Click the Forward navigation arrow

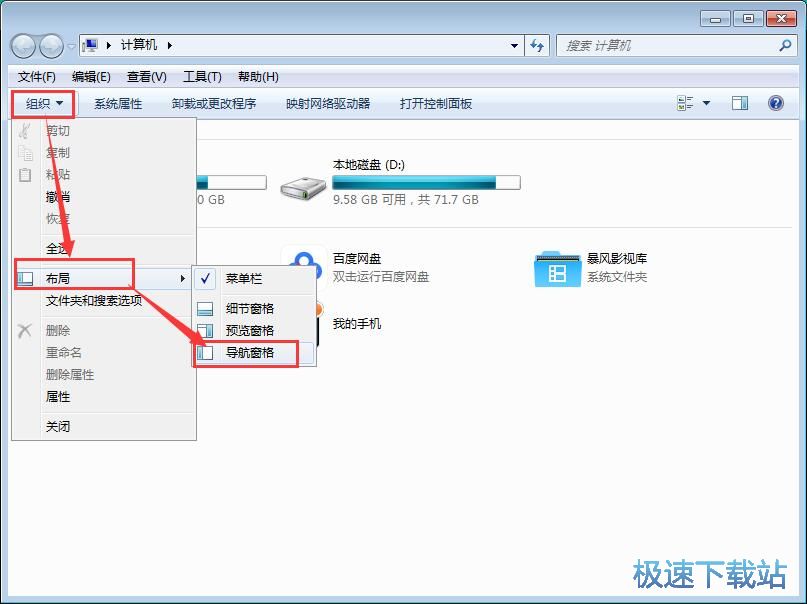51,46
